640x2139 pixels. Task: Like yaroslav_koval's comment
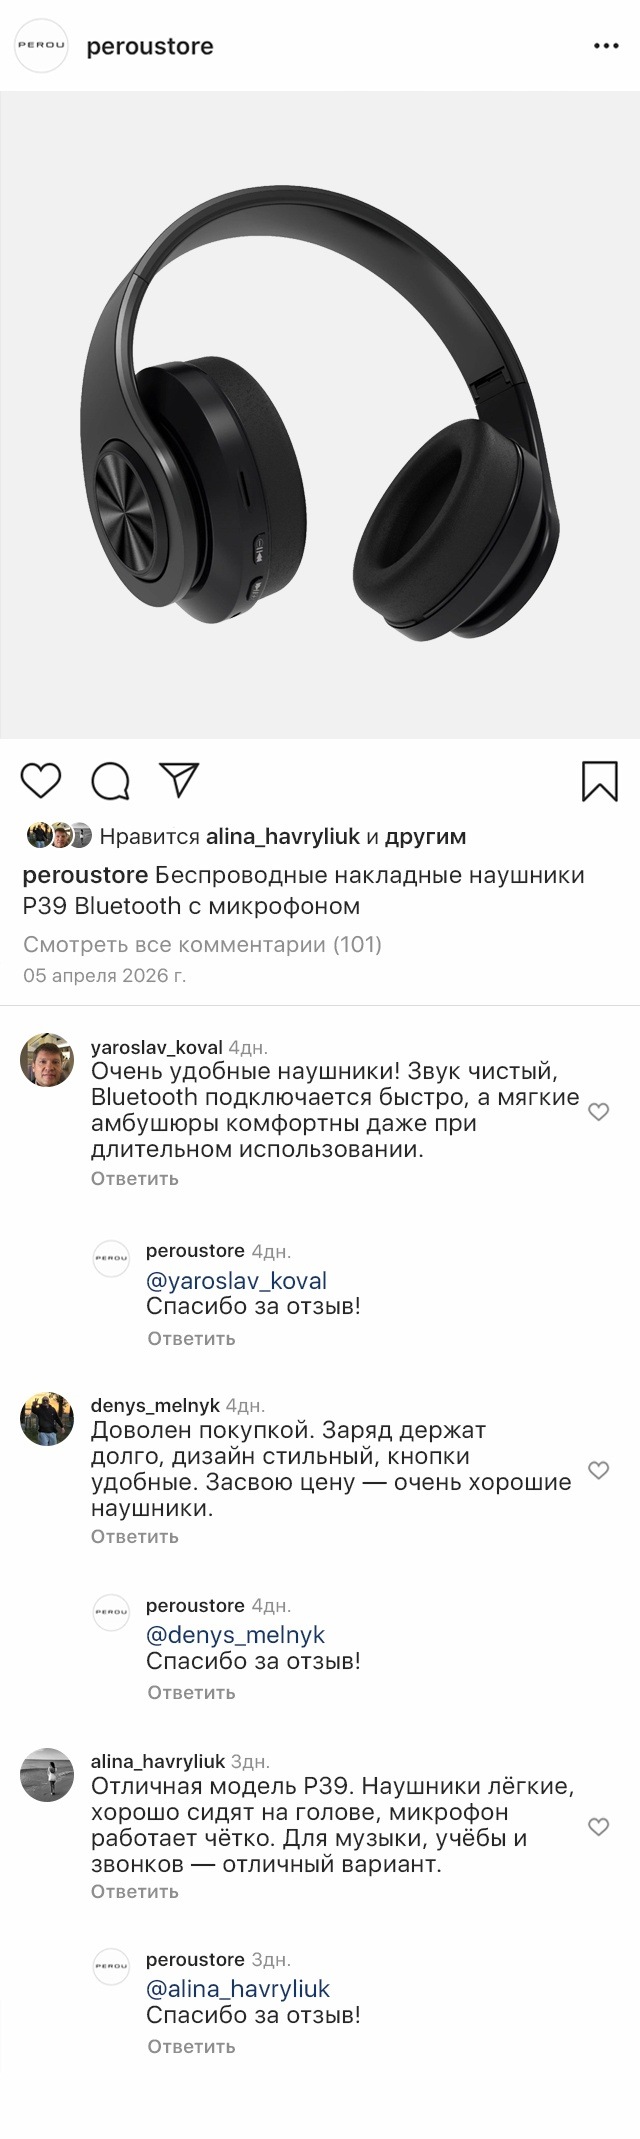click(x=598, y=1112)
